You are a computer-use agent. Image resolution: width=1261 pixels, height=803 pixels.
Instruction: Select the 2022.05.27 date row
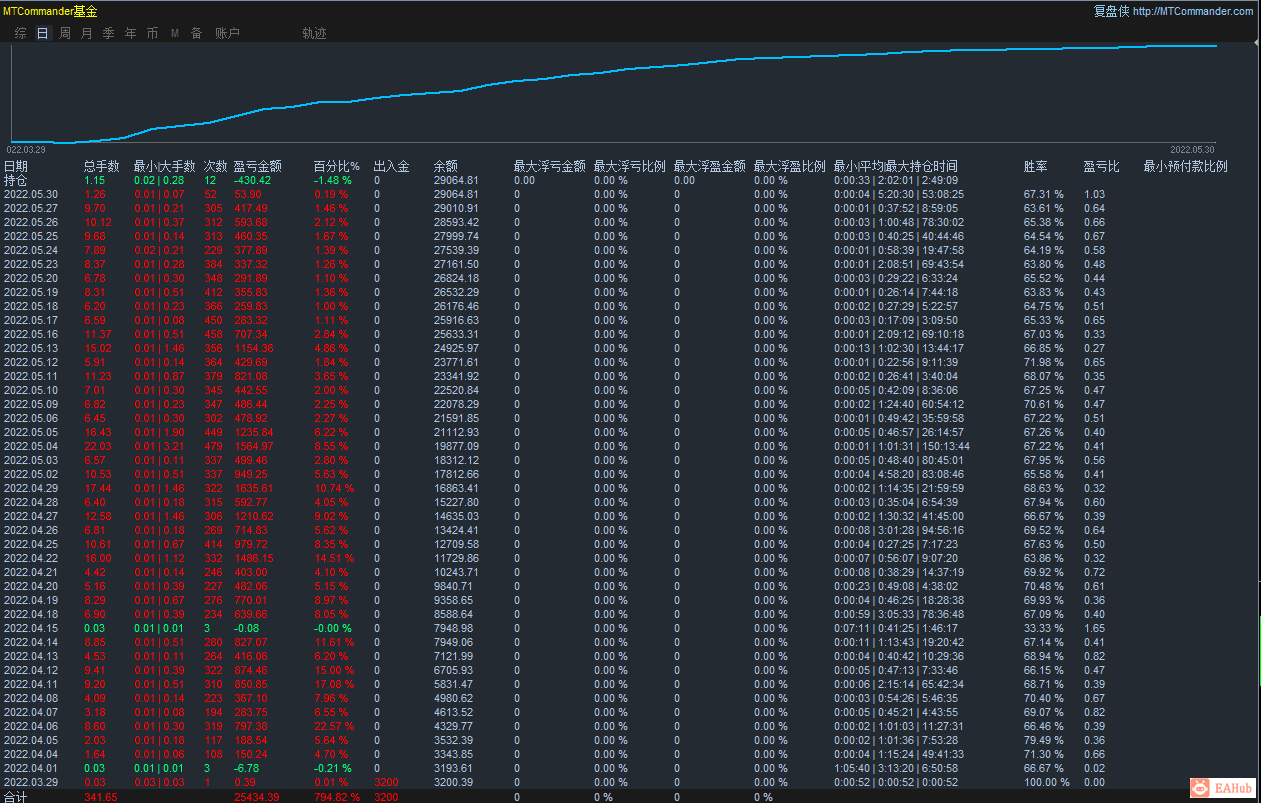tap(31, 208)
